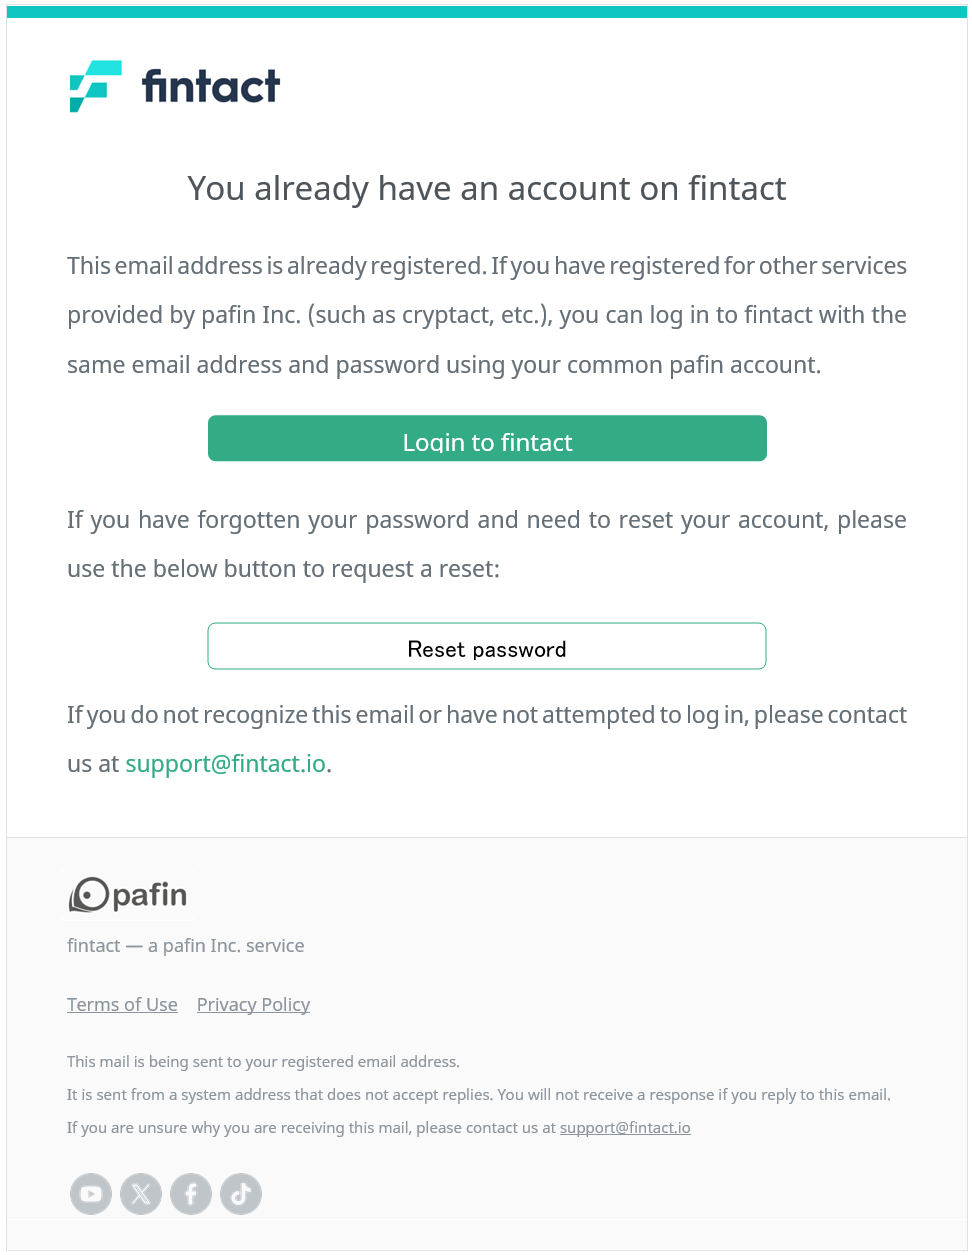972x1255 pixels.
Task: Click the Reset password button
Action: pos(487,646)
